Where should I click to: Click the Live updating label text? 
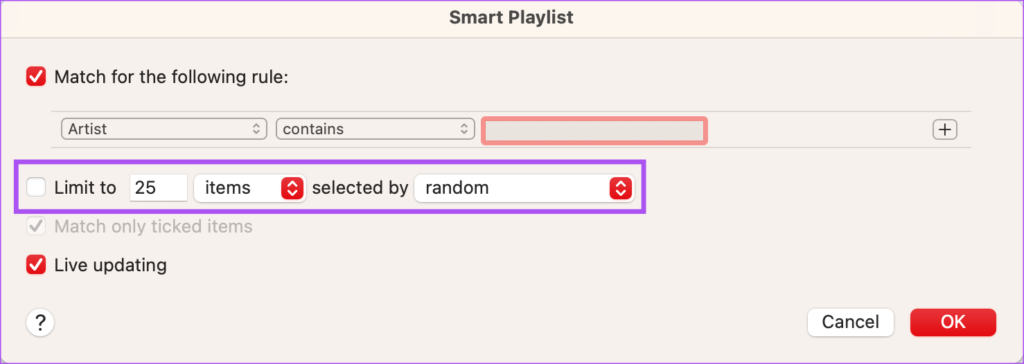110,265
